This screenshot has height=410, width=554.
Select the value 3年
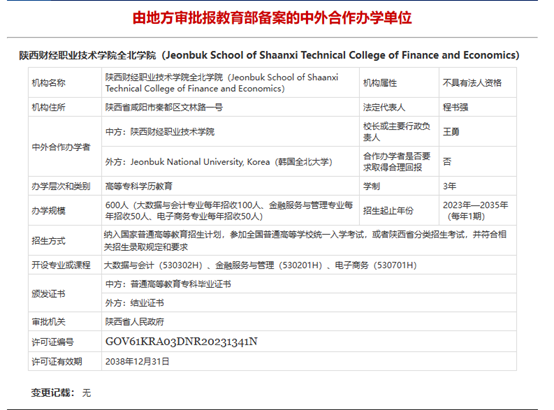click(x=449, y=186)
